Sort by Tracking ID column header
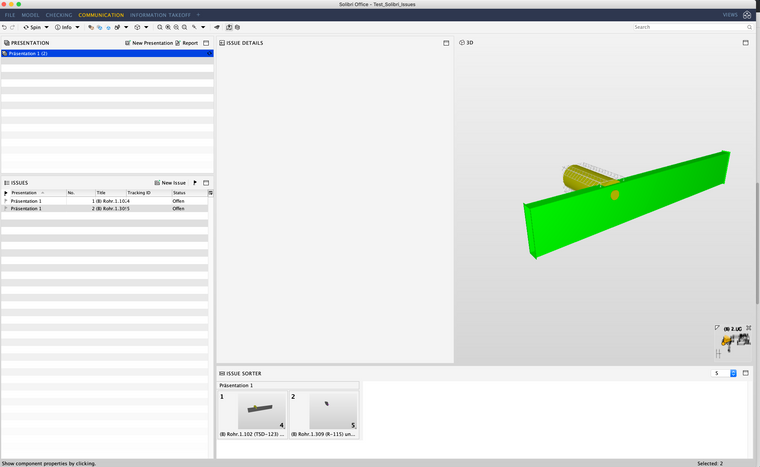Viewport: 760px width, 467px height. tap(149, 193)
